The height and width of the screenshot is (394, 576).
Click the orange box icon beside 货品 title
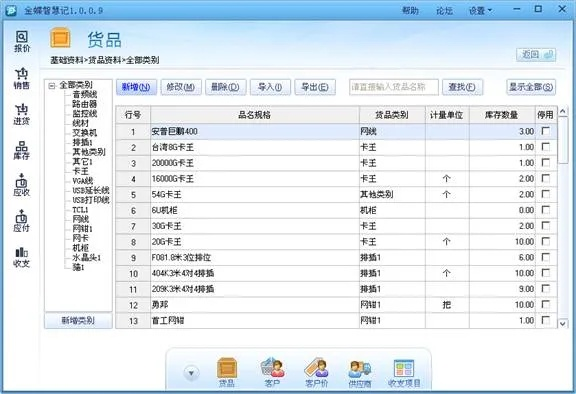(60, 38)
